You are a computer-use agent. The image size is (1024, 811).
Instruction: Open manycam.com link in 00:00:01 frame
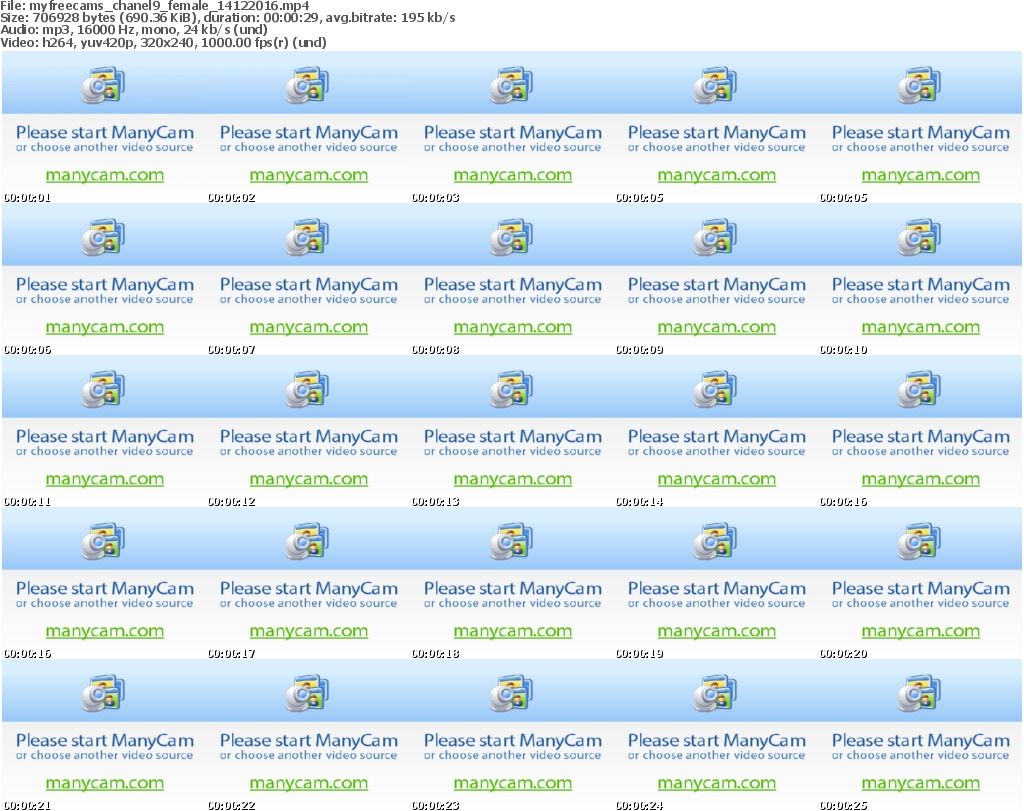[104, 176]
